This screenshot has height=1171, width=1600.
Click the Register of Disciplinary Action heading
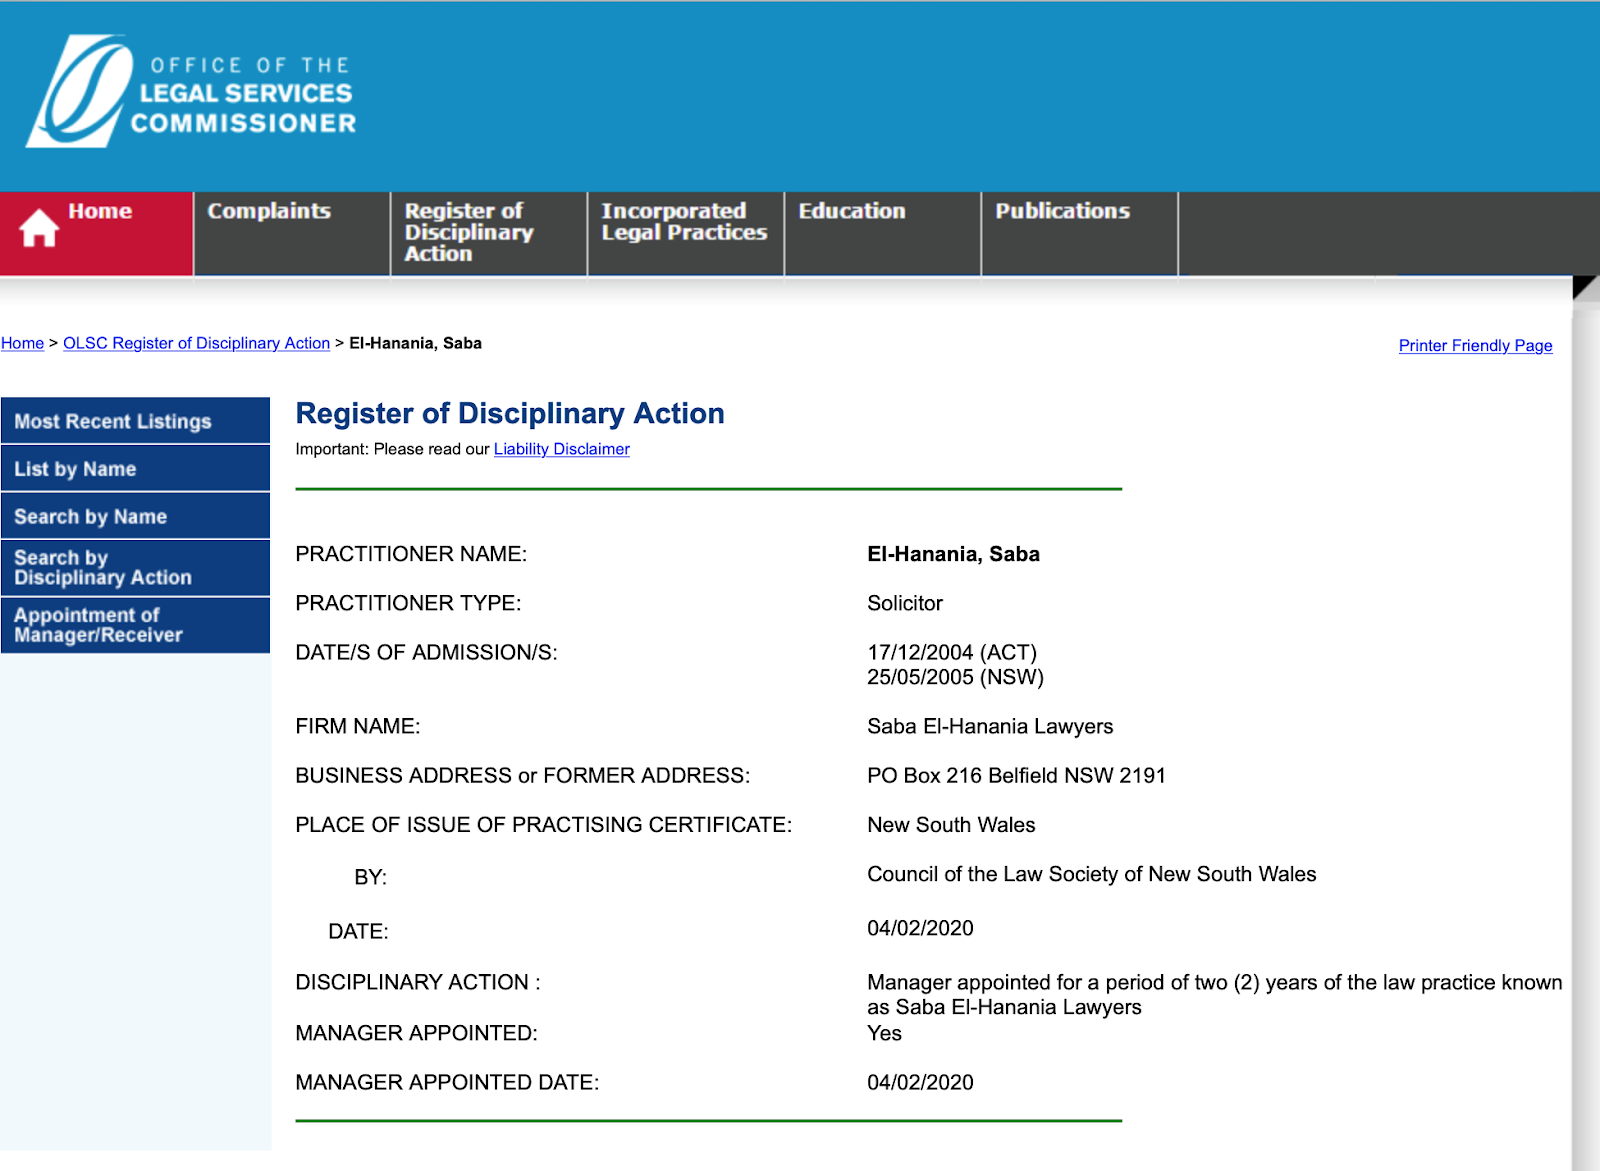510,413
